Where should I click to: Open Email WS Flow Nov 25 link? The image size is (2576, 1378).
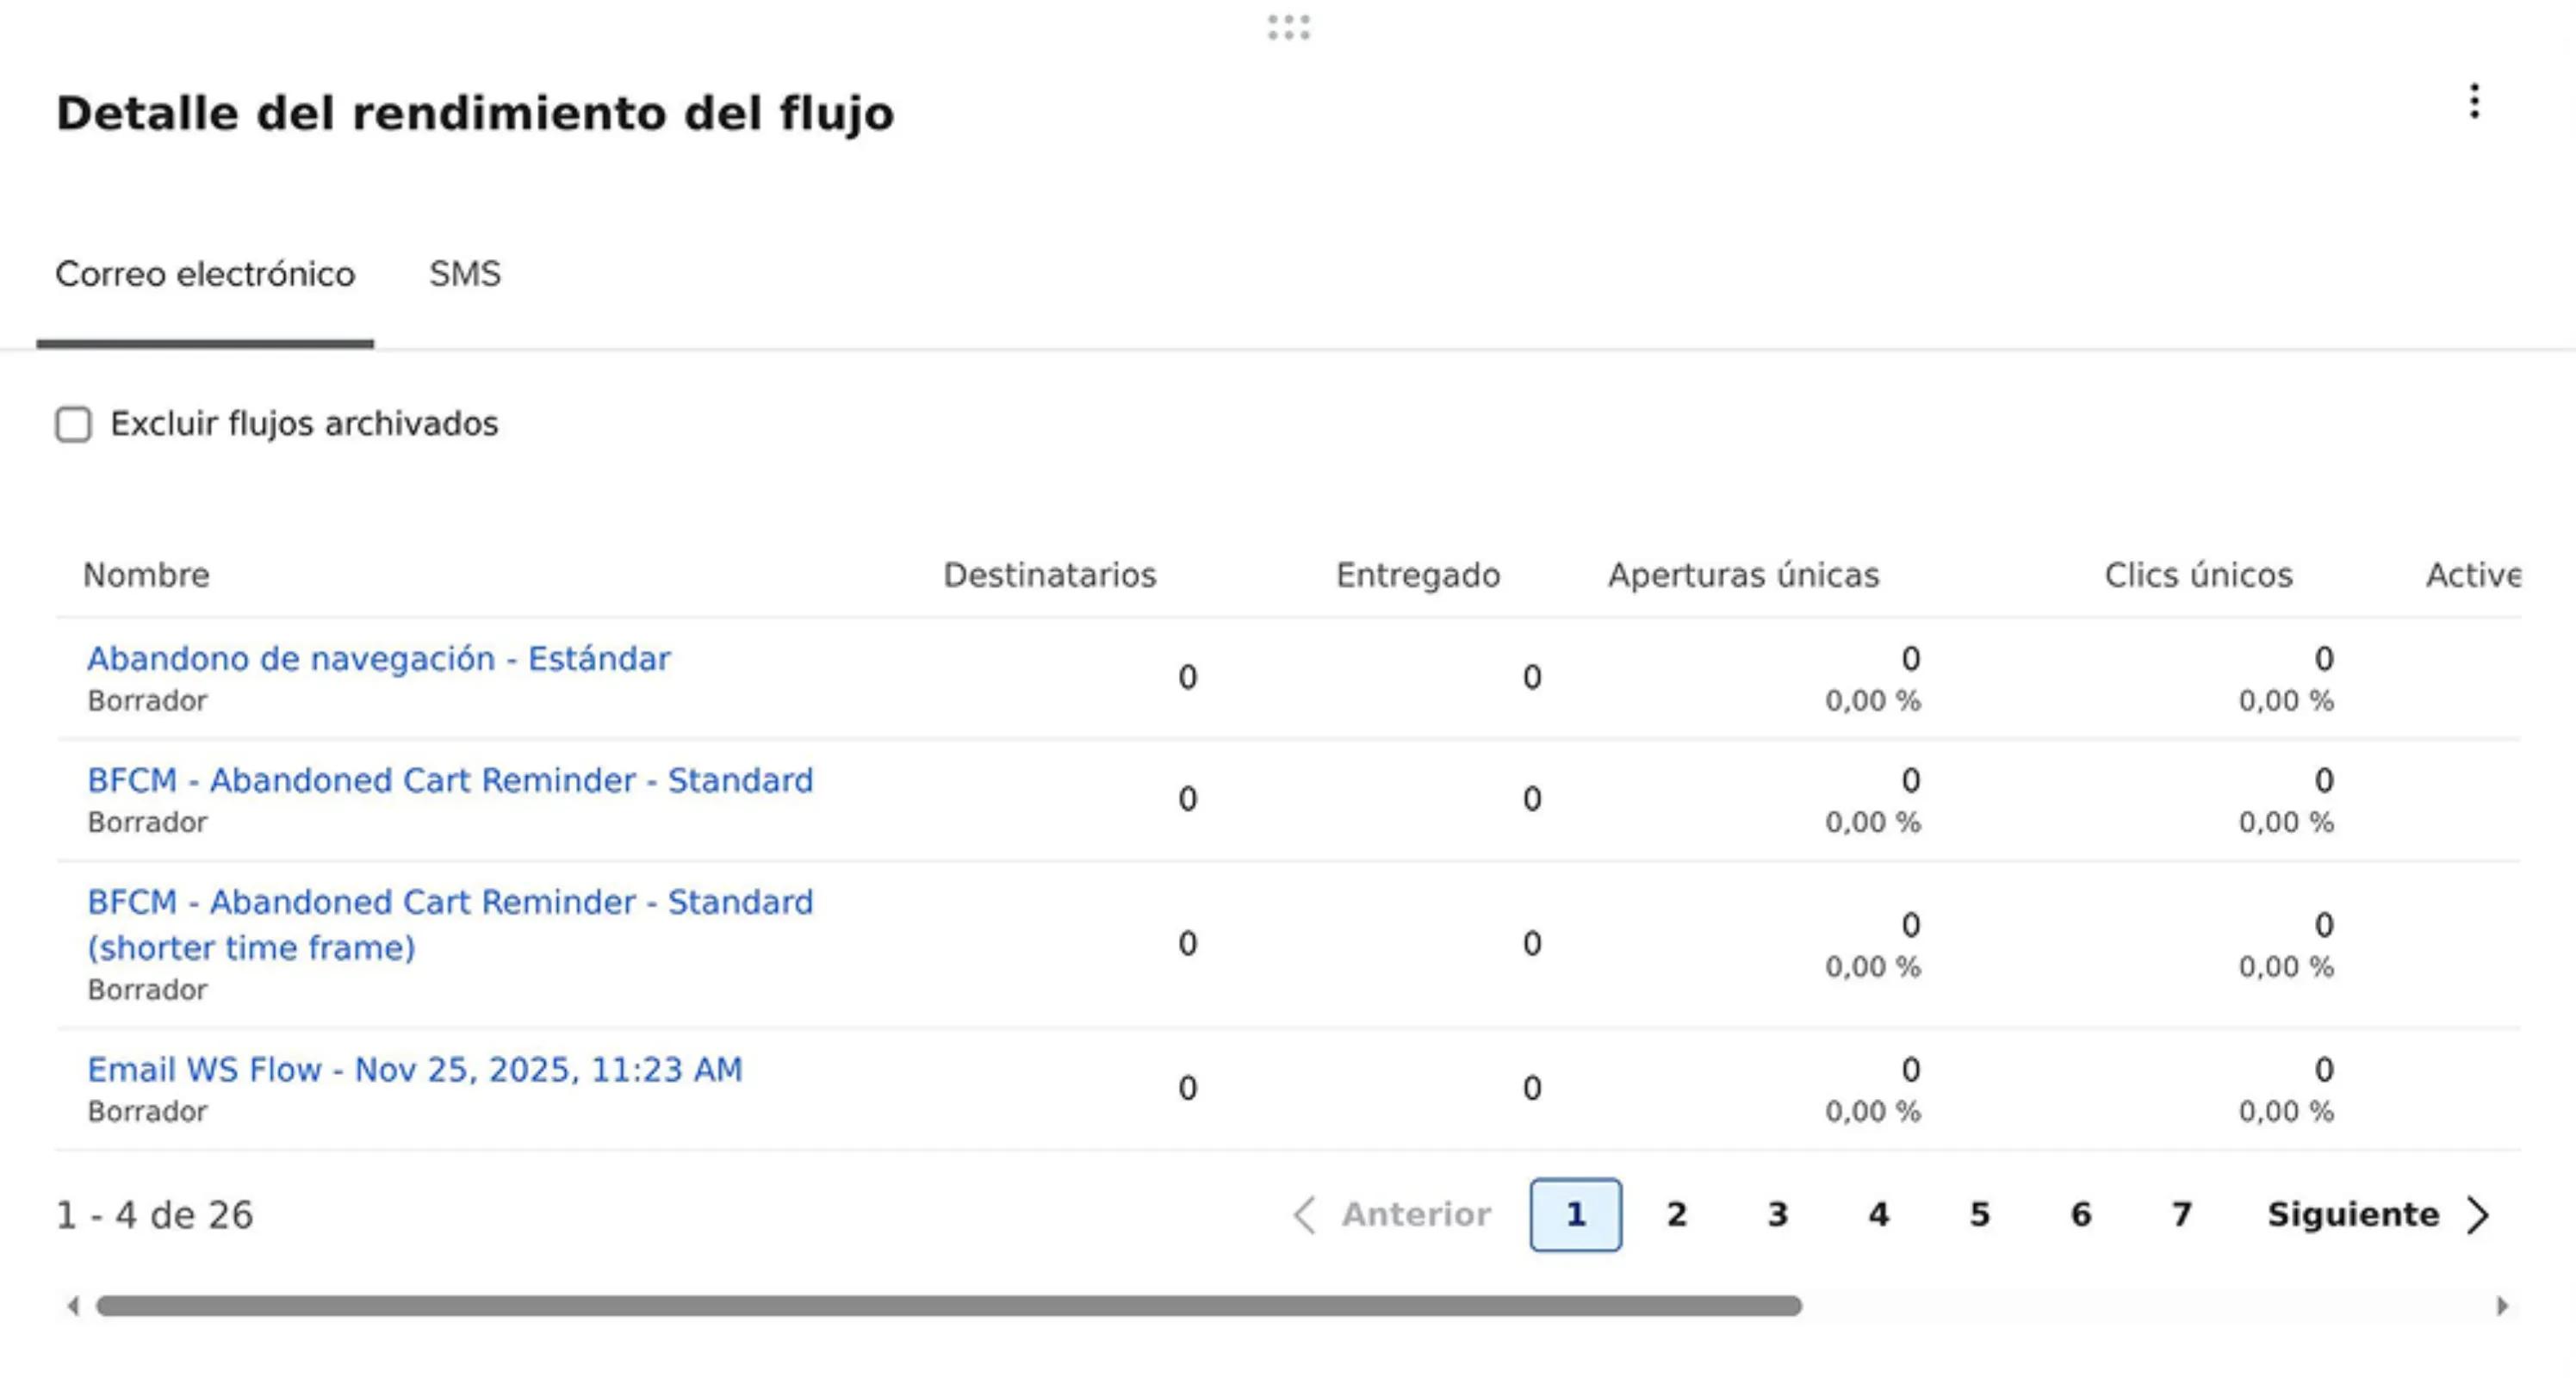[414, 1070]
